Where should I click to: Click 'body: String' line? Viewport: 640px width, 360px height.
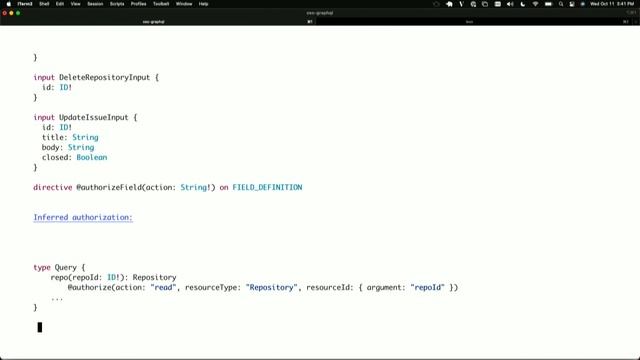pyautogui.click(x=68, y=147)
